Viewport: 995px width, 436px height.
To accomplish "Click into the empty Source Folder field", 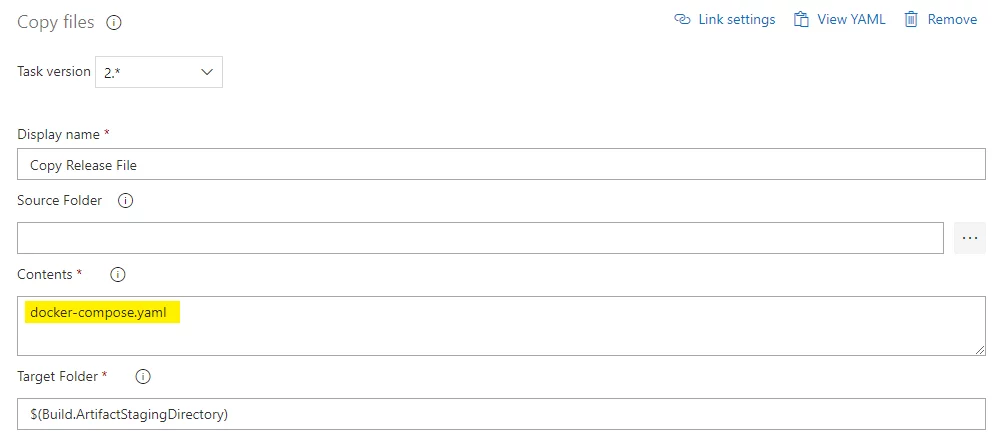I will pyautogui.click(x=480, y=238).
